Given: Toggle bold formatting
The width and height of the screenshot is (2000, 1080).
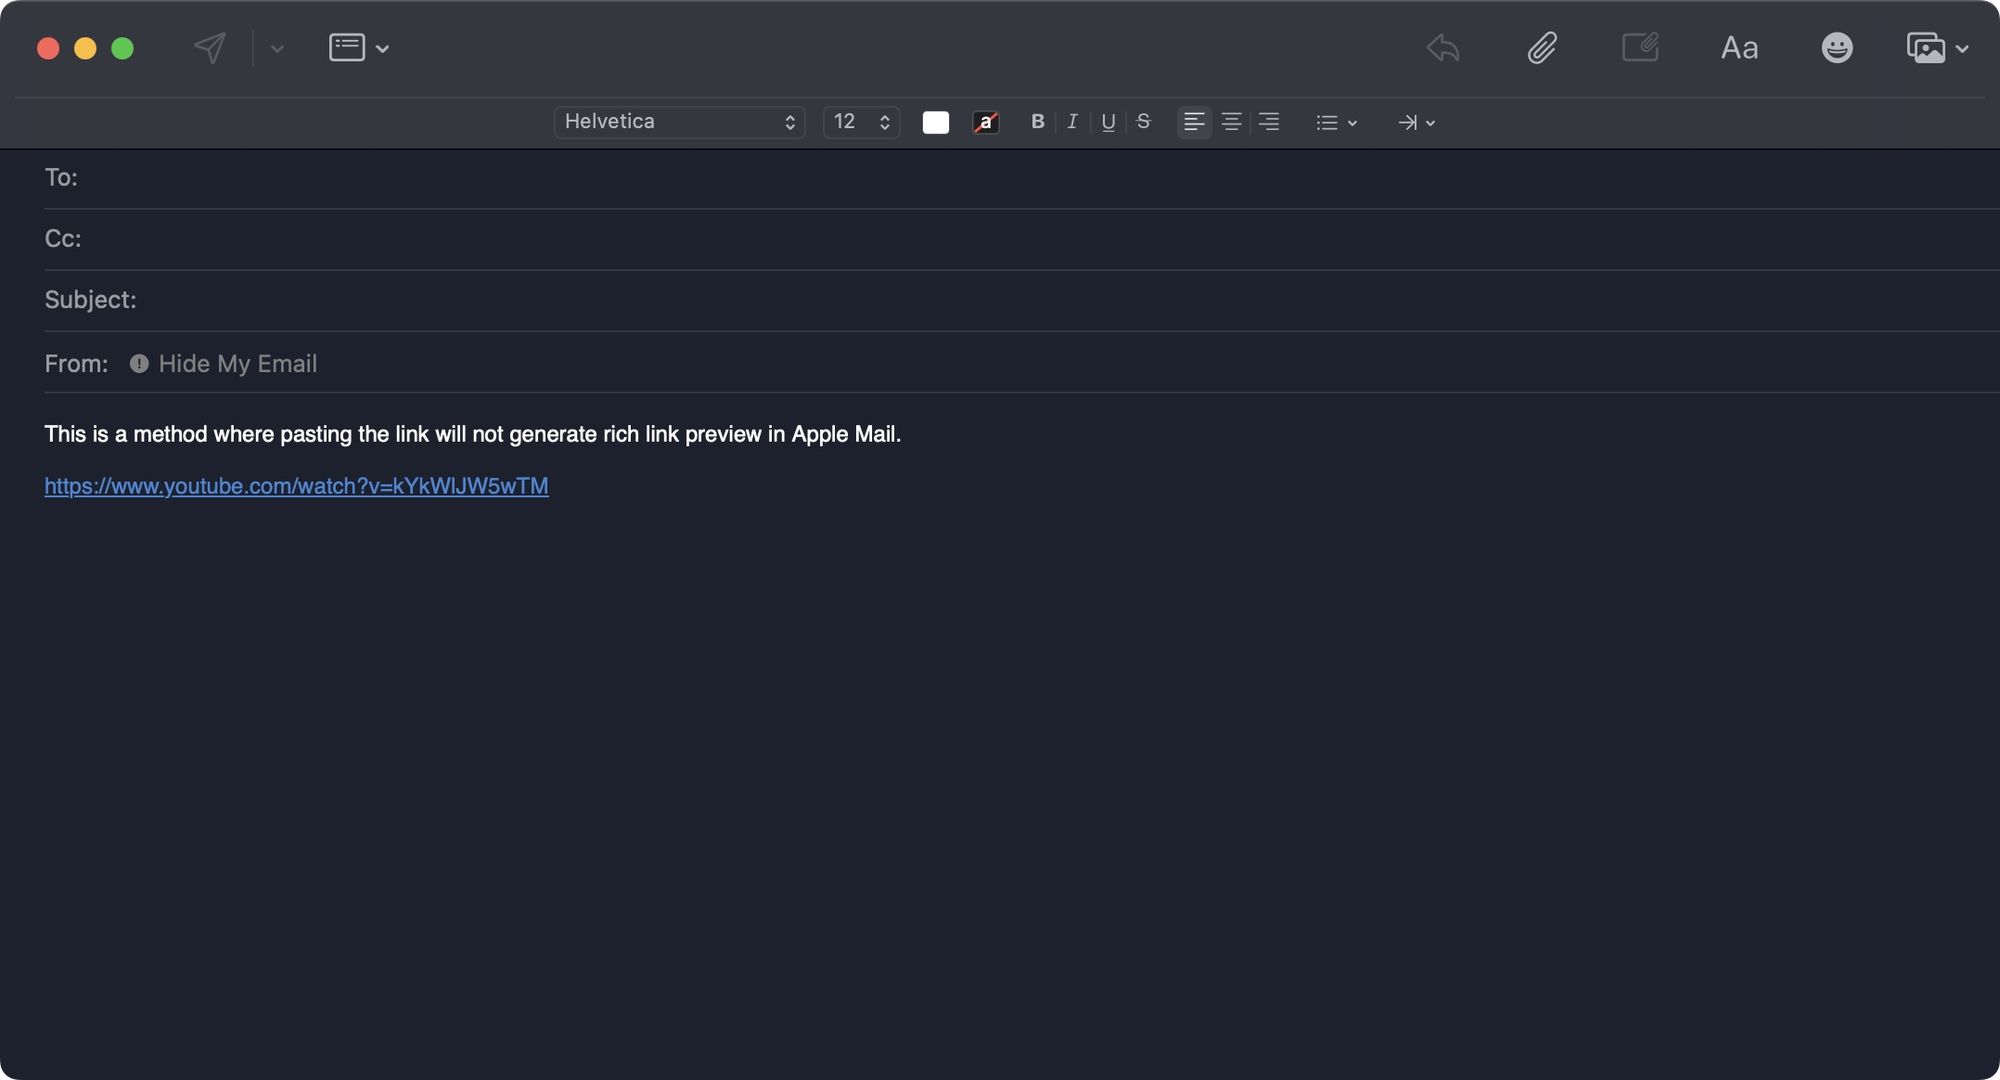Looking at the screenshot, I should tap(1037, 122).
